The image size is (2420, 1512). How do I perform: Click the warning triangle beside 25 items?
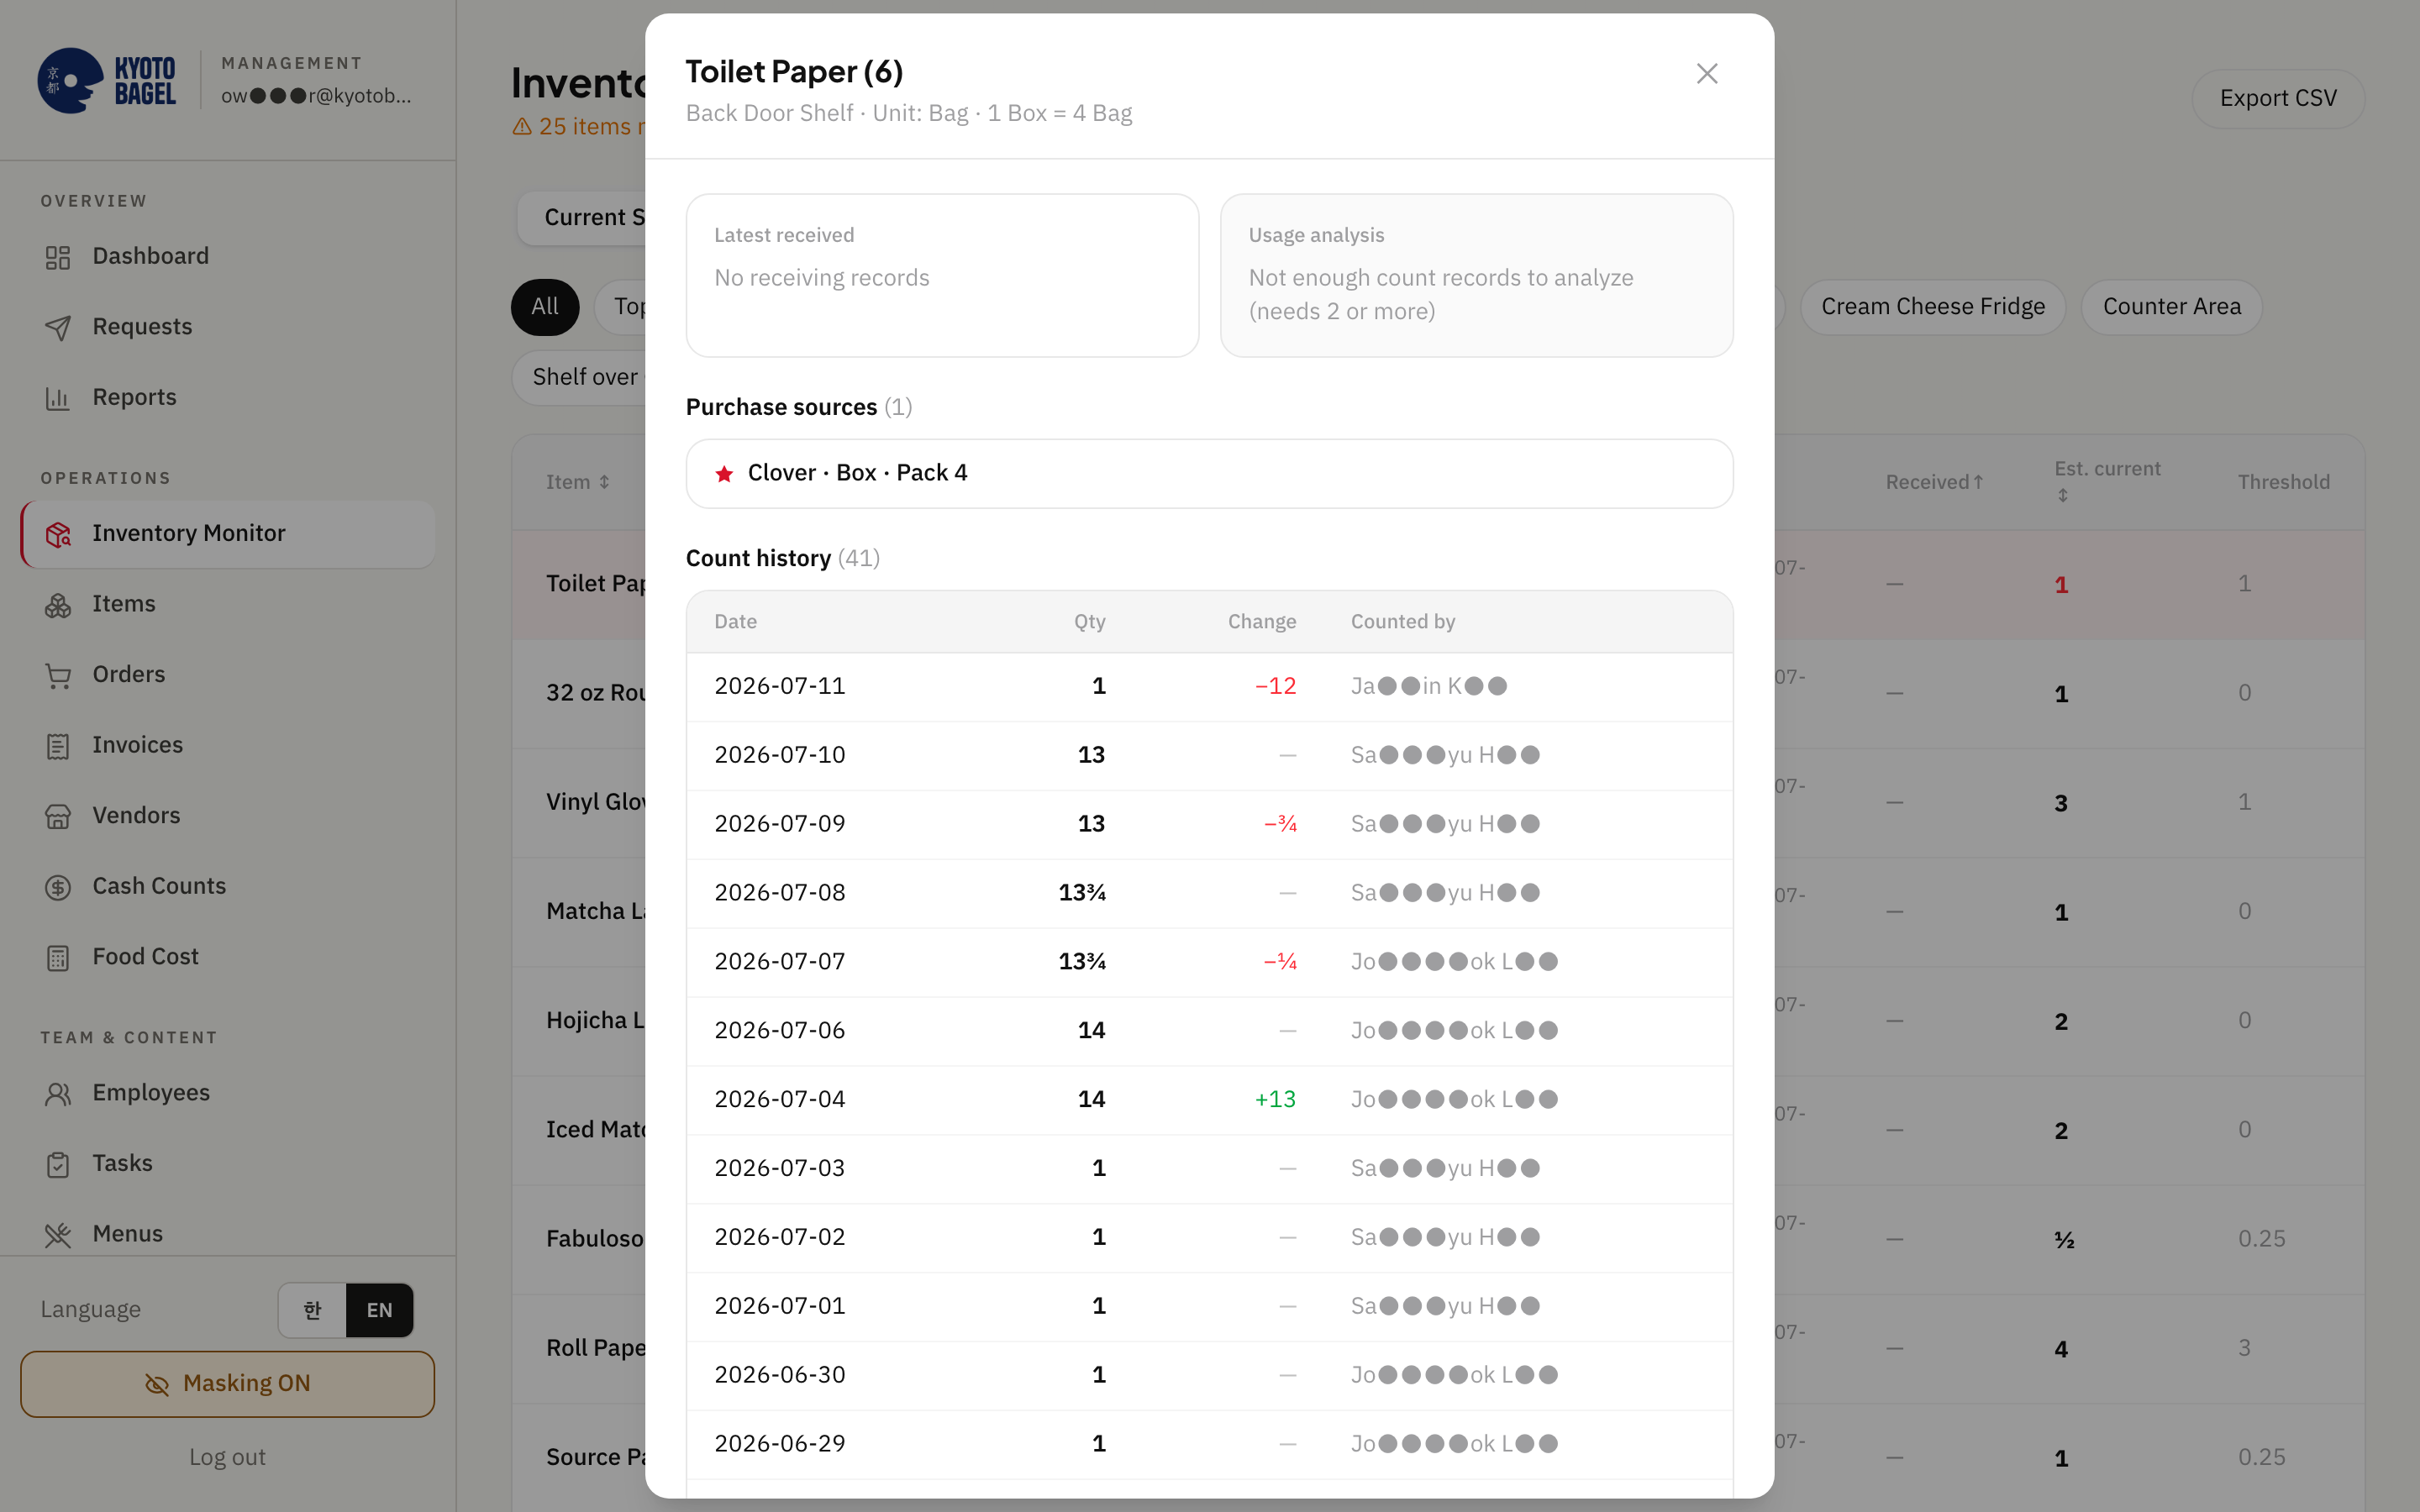522,127
